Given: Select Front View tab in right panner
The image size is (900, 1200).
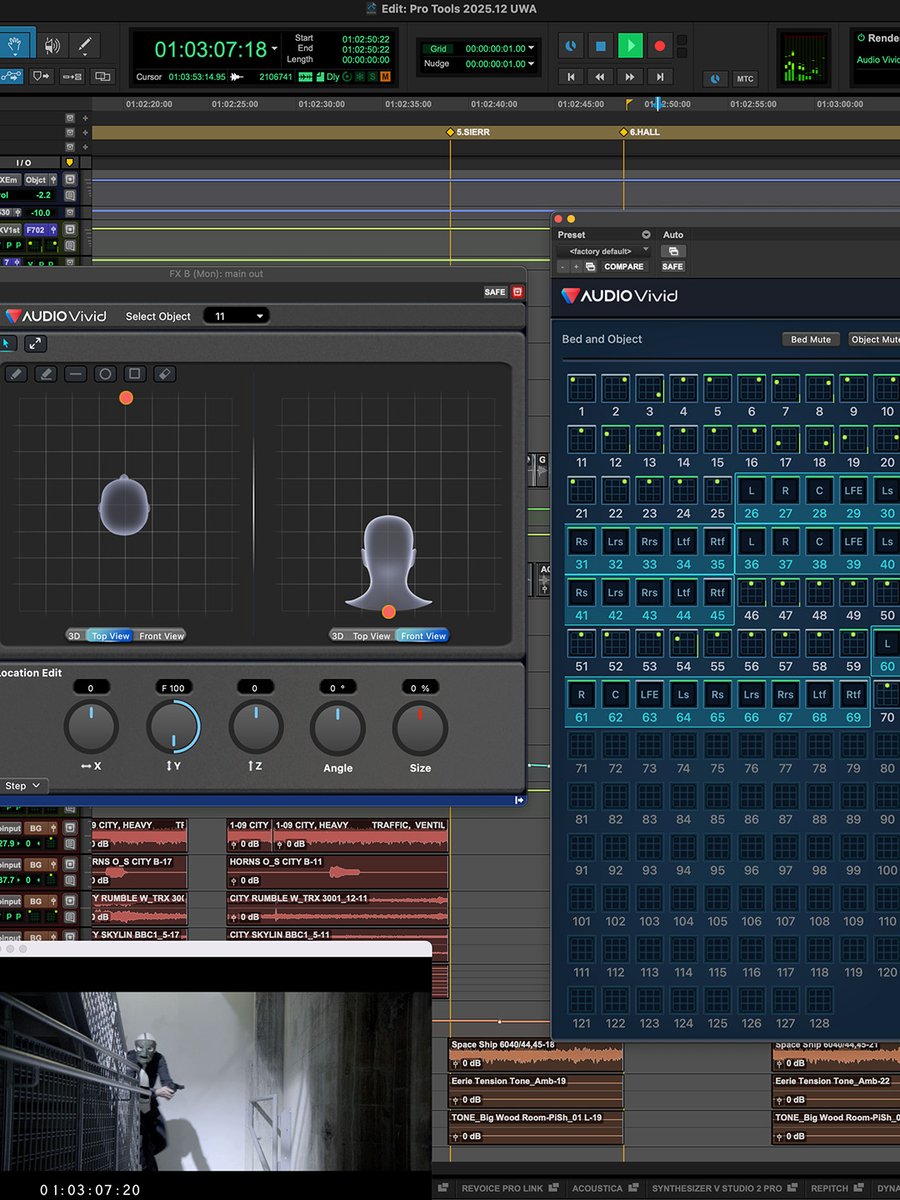Looking at the screenshot, I should tap(423, 636).
